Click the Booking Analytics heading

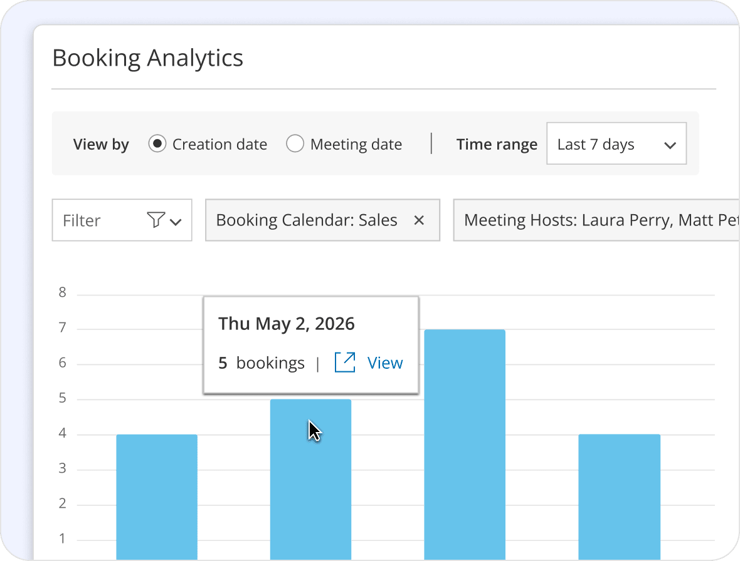(148, 59)
